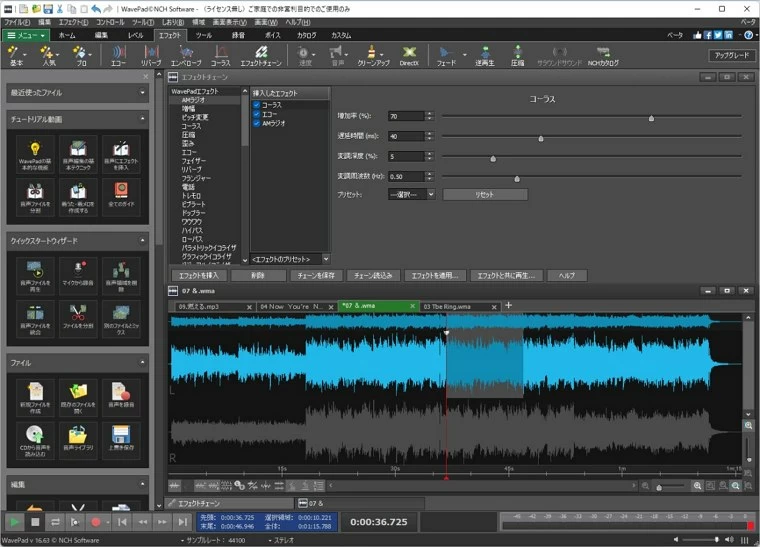Viewport: 760px width, 547px height.
Task: Click the リセット button
Action: point(485,194)
